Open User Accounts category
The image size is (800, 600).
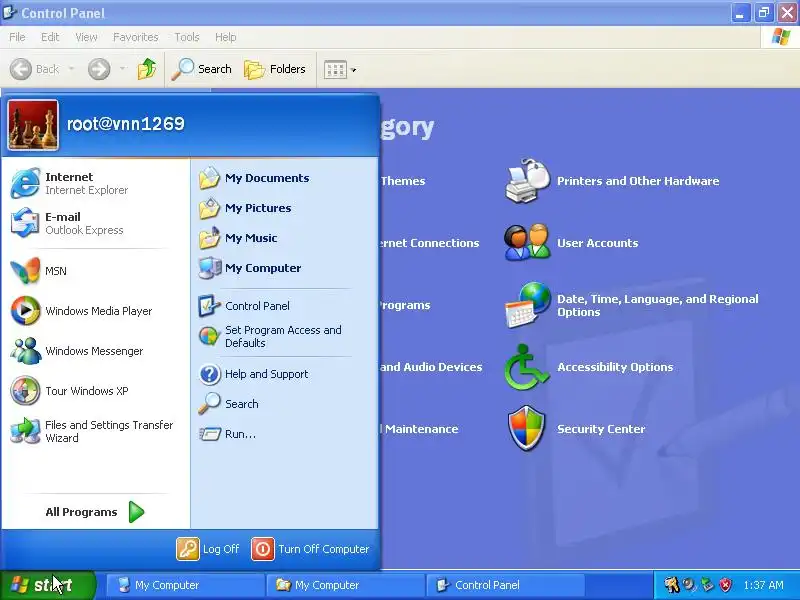pos(597,243)
